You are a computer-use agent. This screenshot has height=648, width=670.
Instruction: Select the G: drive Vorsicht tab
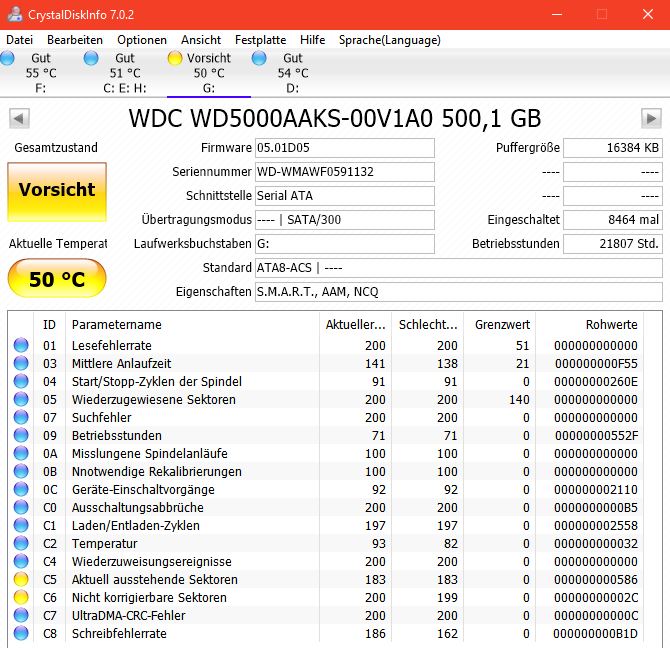point(209,73)
